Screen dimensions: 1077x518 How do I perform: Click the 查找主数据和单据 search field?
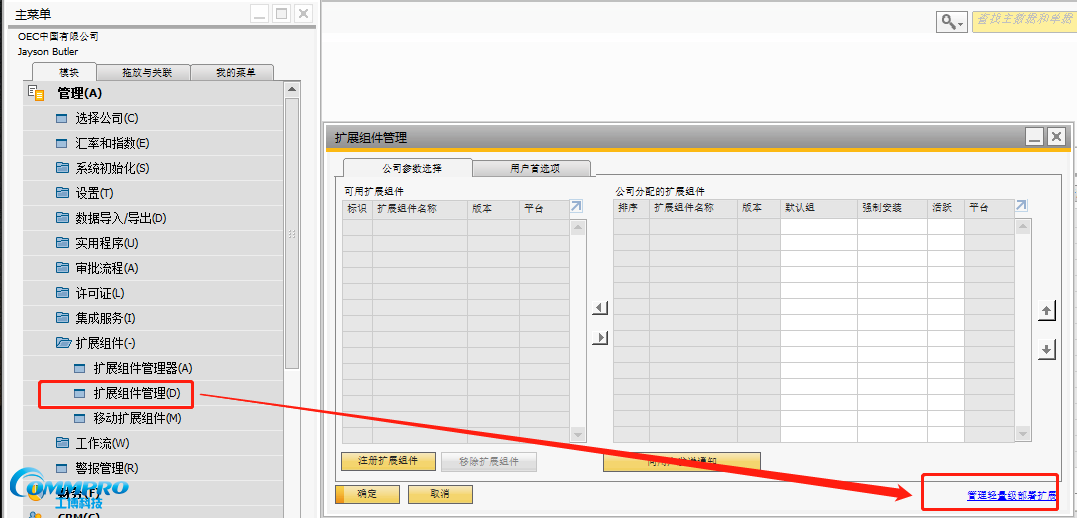[1023, 21]
